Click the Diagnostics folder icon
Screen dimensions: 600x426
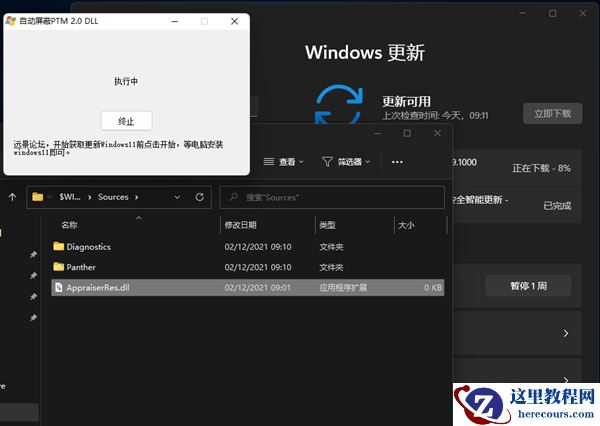coord(59,246)
